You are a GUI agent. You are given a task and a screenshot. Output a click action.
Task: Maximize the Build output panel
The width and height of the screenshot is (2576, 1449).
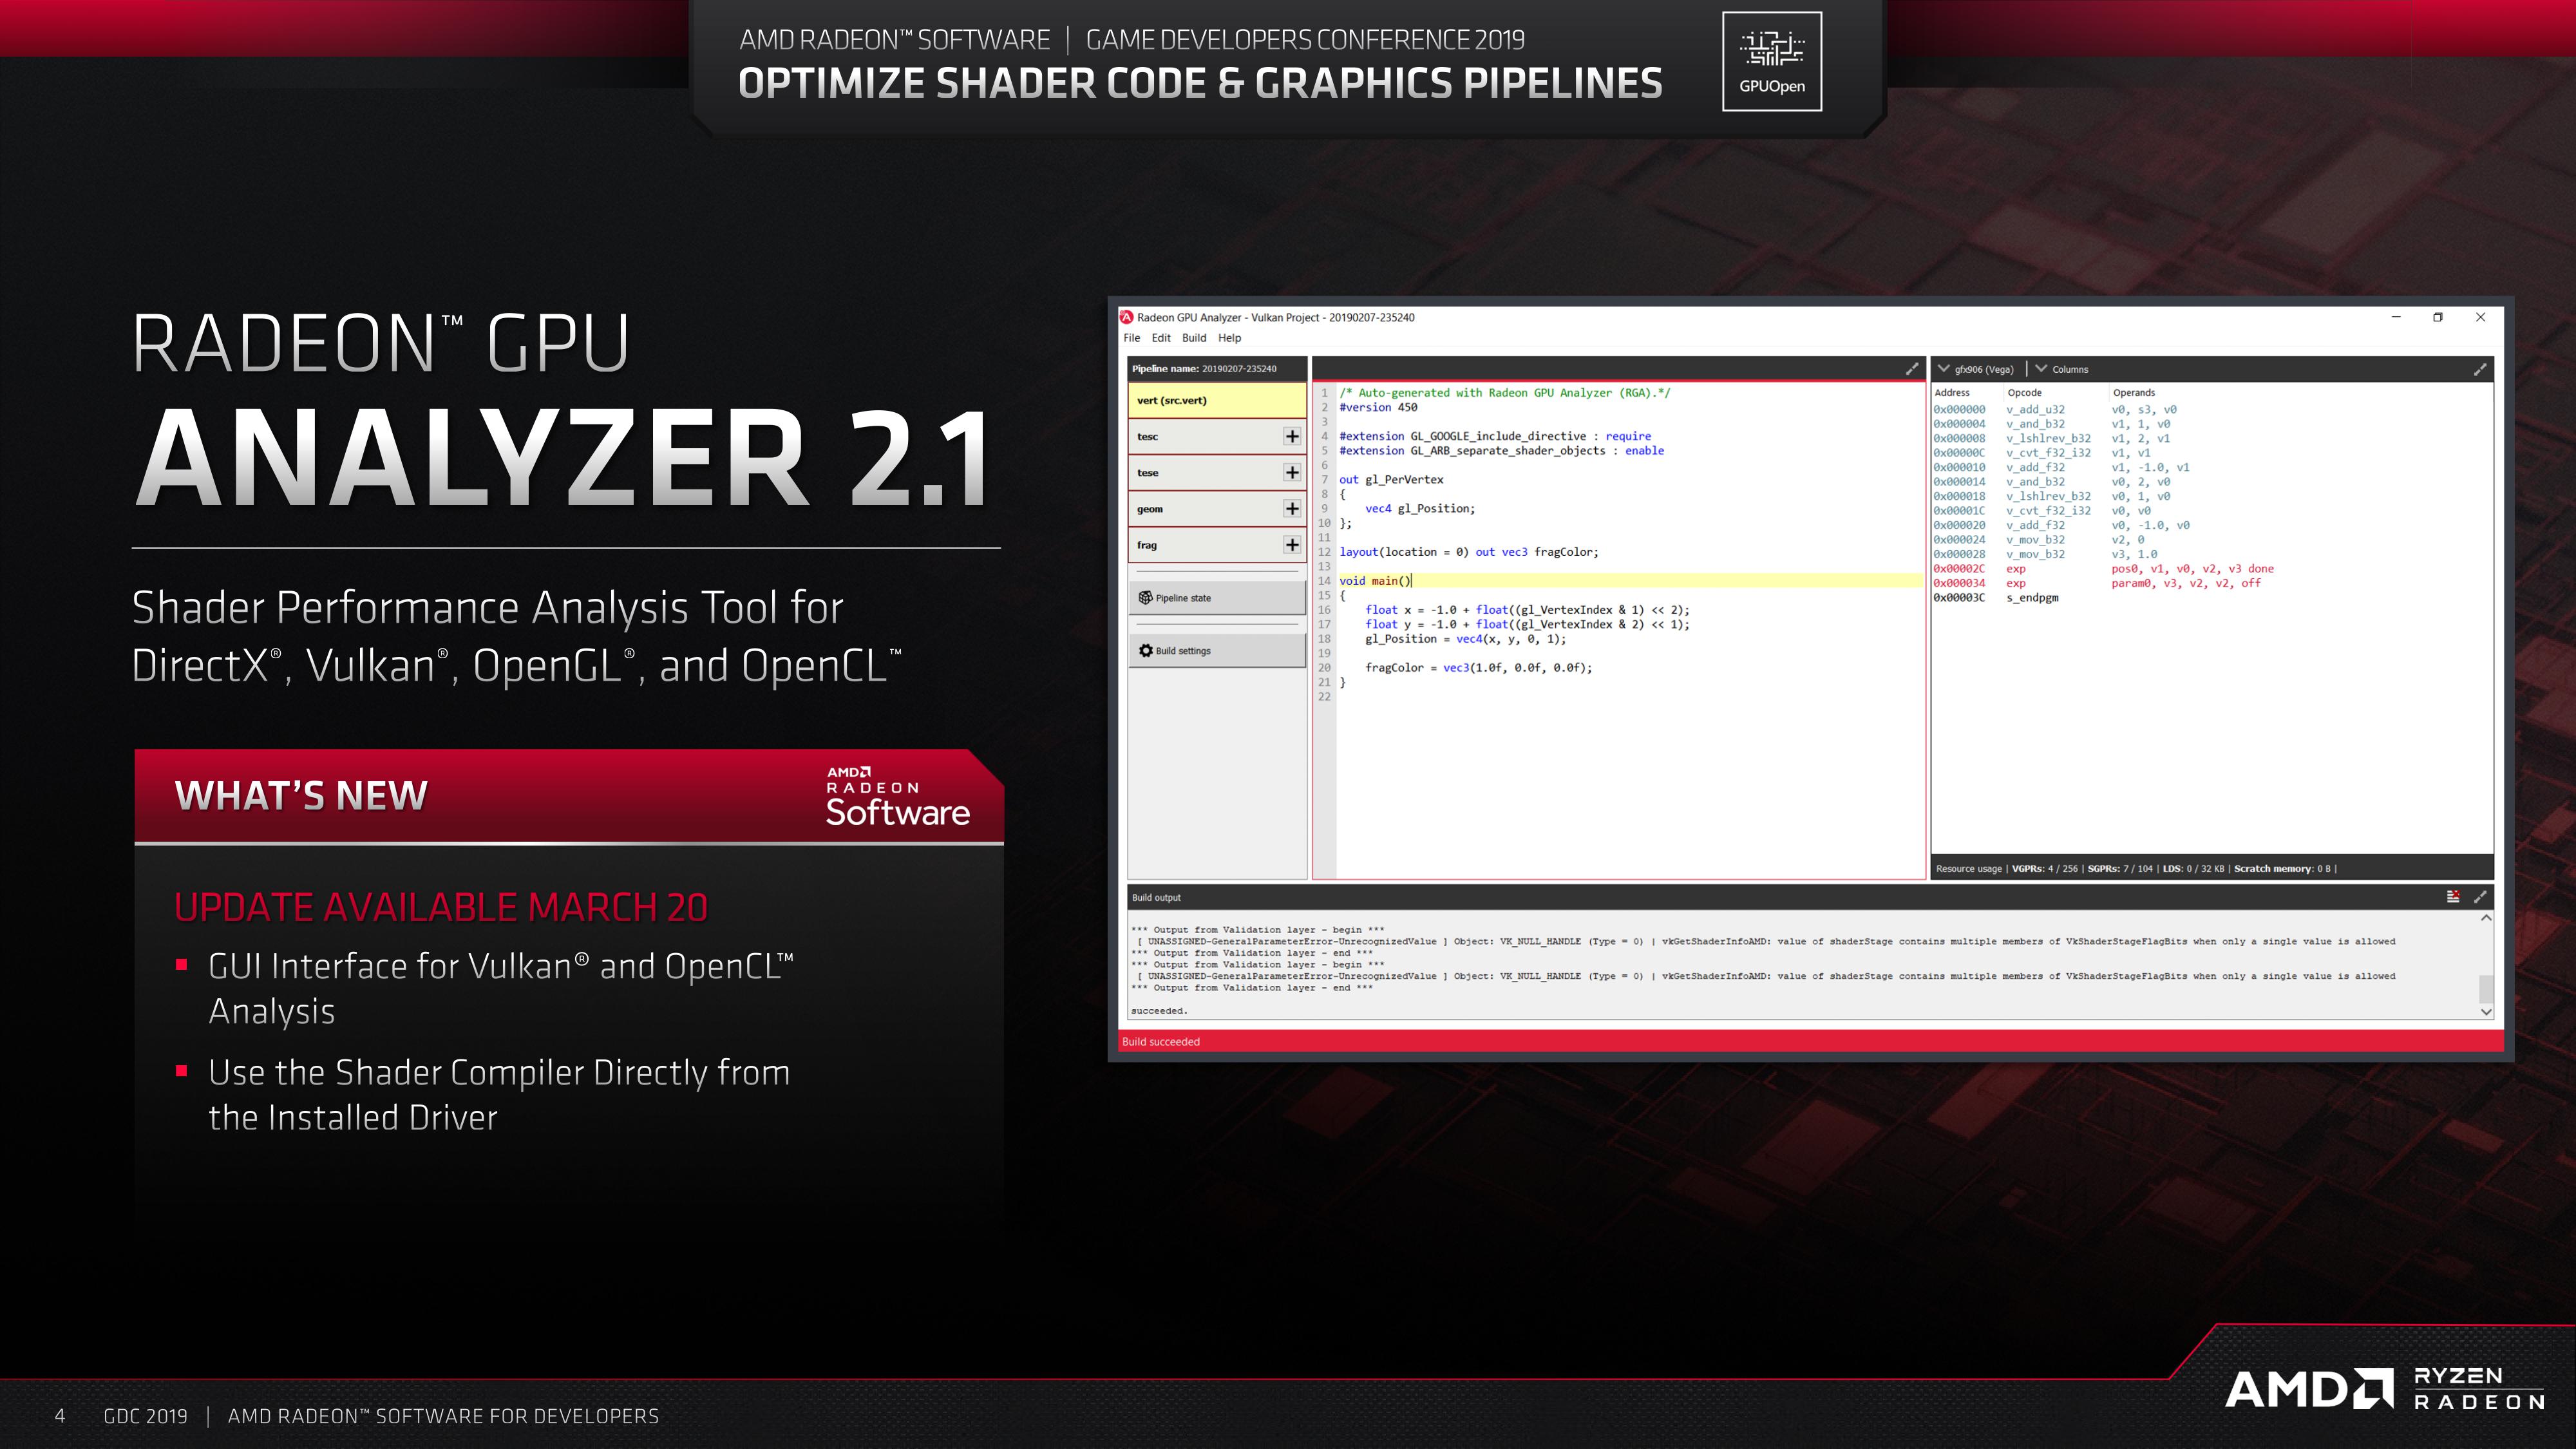click(2480, 897)
